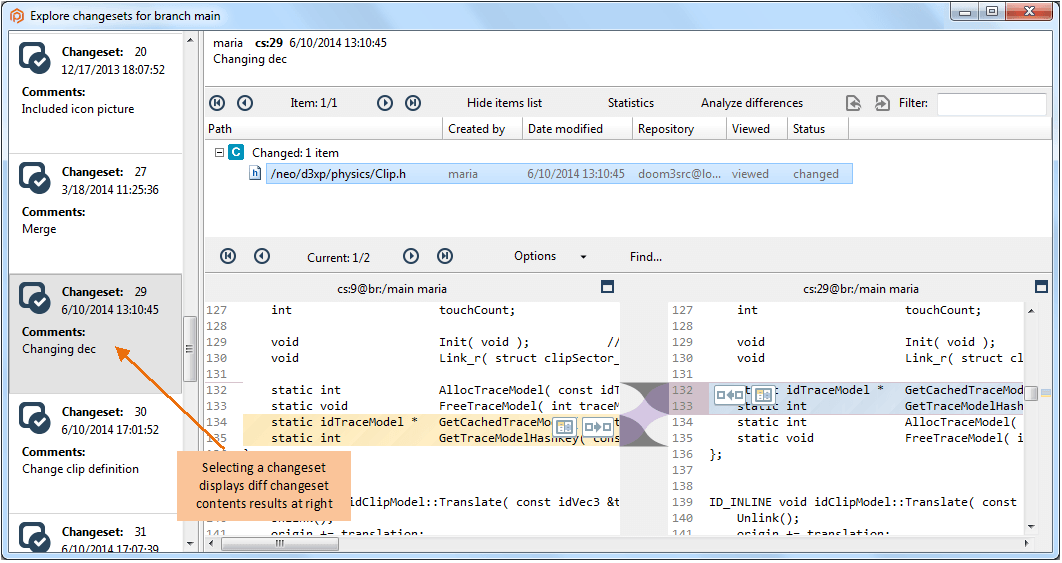Sort by Repository column header
The height and width of the screenshot is (563, 1062).
point(679,129)
